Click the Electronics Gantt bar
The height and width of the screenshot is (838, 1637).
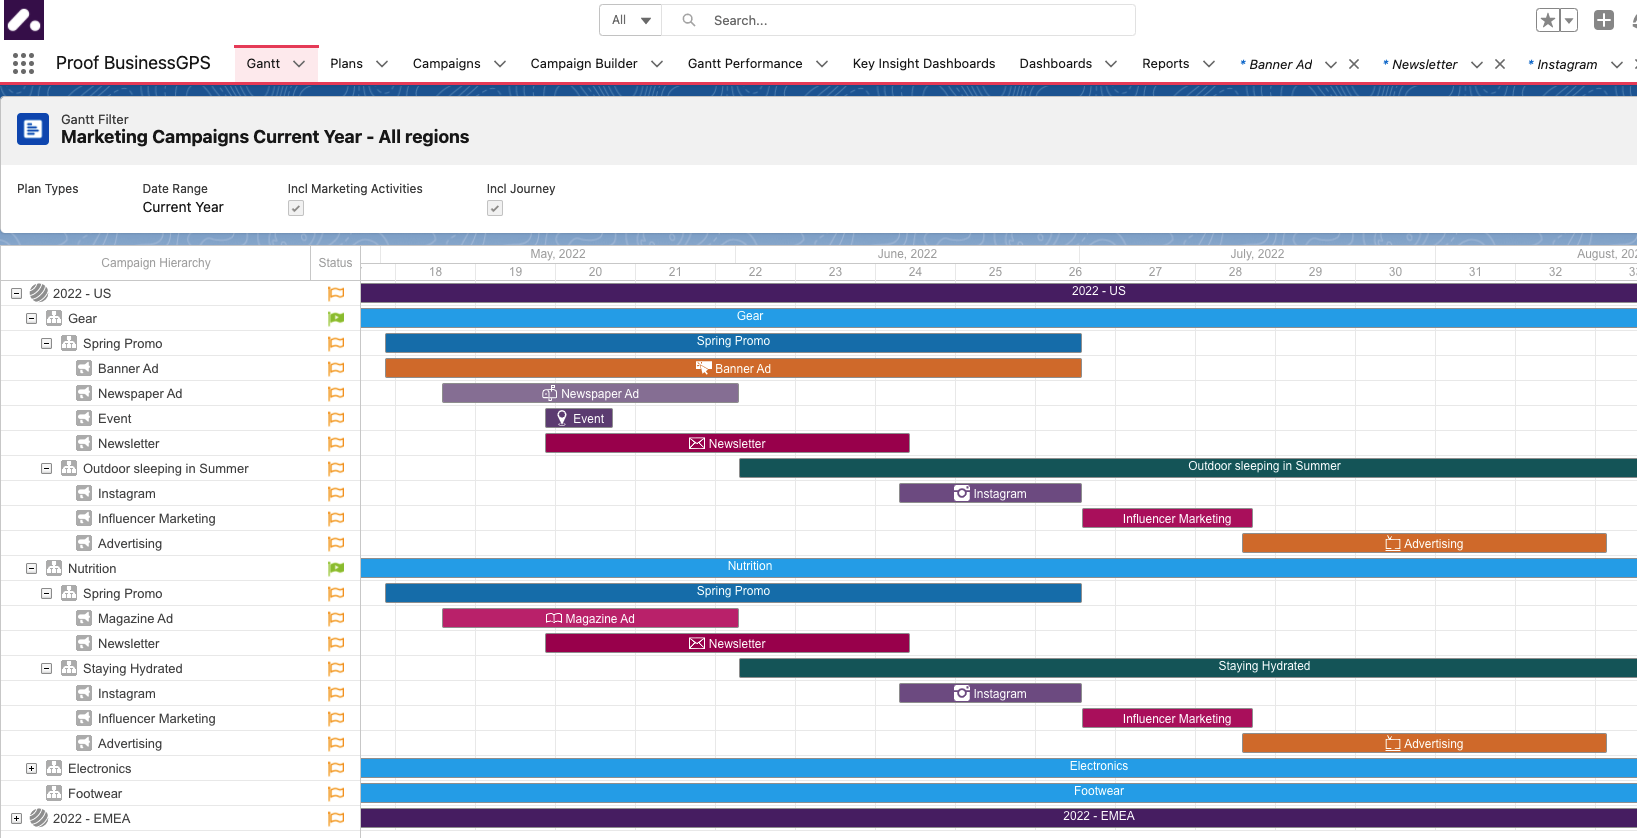coord(999,767)
